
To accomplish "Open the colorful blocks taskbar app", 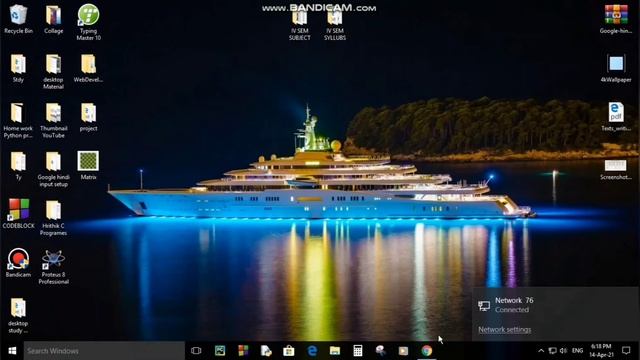I will (x=243, y=351).
